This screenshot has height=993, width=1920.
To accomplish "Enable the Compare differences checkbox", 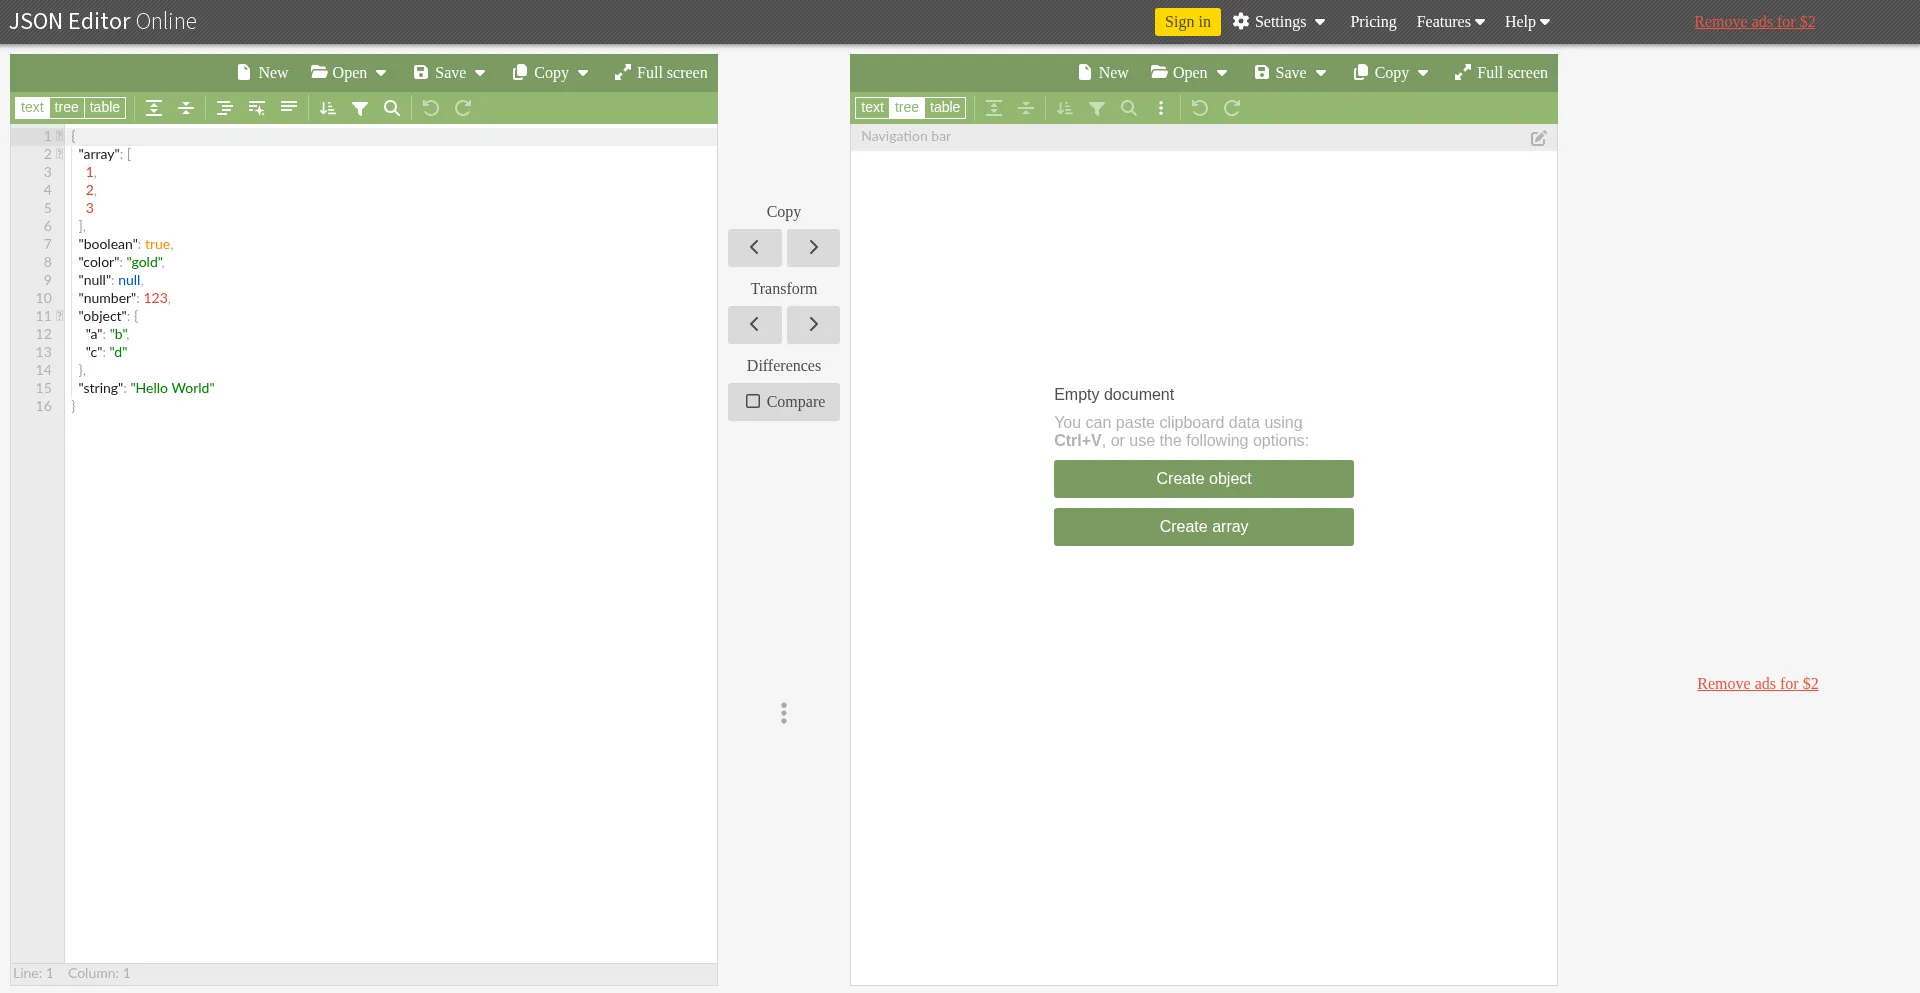I will pos(784,402).
